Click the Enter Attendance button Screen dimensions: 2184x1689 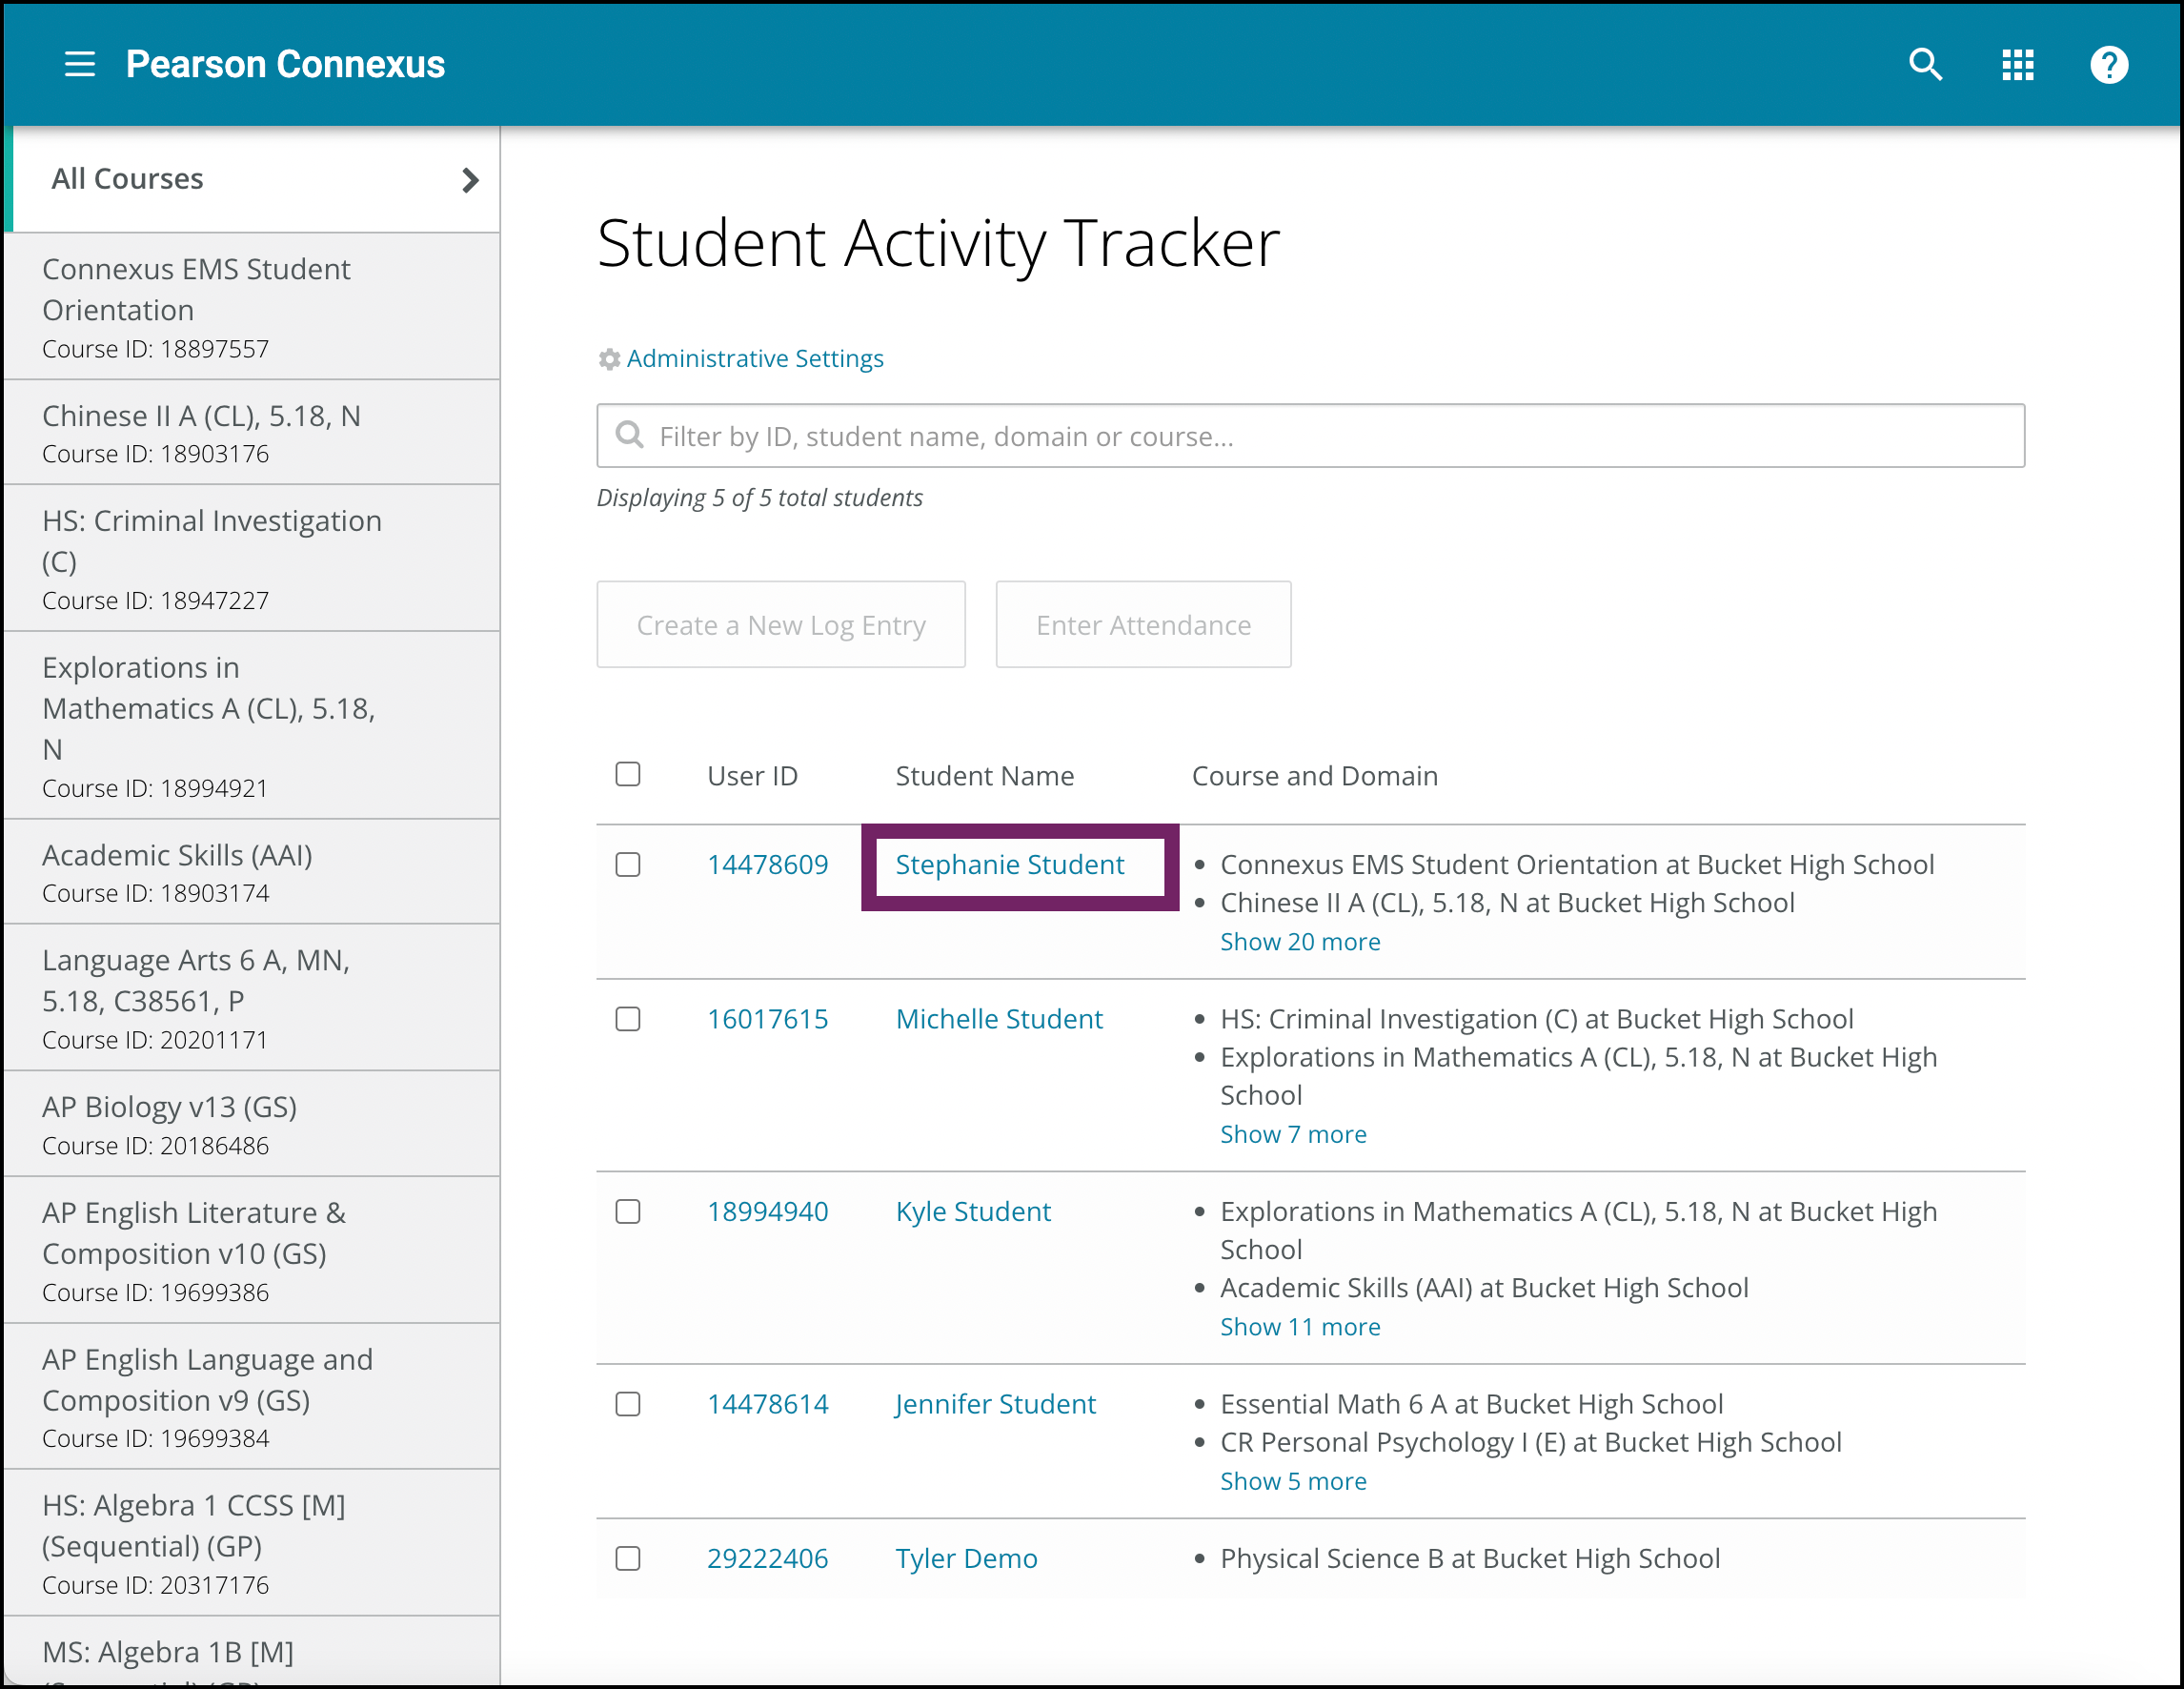[x=1143, y=624]
